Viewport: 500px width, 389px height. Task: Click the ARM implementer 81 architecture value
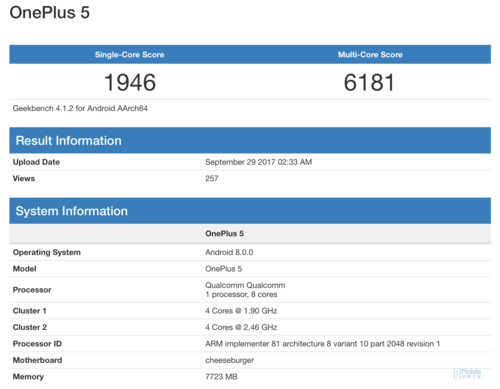pyautogui.click(x=322, y=344)
